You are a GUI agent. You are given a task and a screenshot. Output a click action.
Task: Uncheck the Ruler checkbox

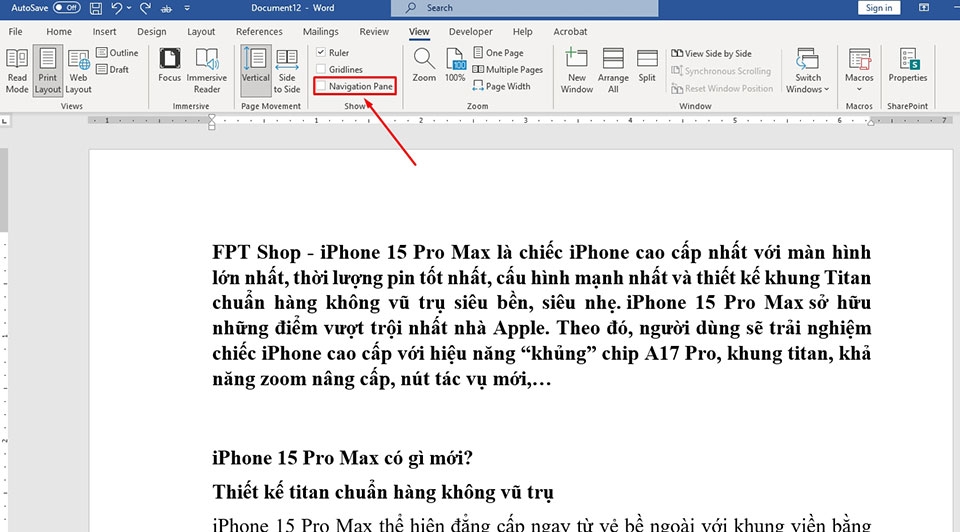pos(321,53)
